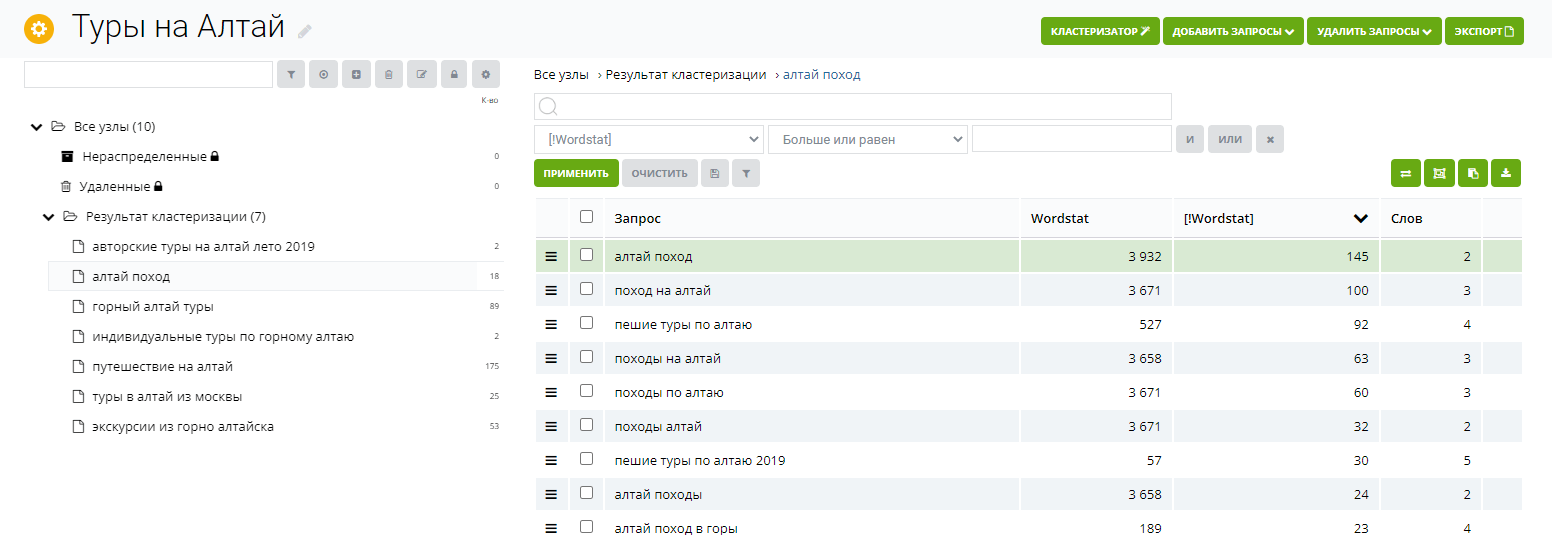Click the lock node icon in tree toolbar
This screenshot has width=1552, height=535.
click(x=454, y=74)
